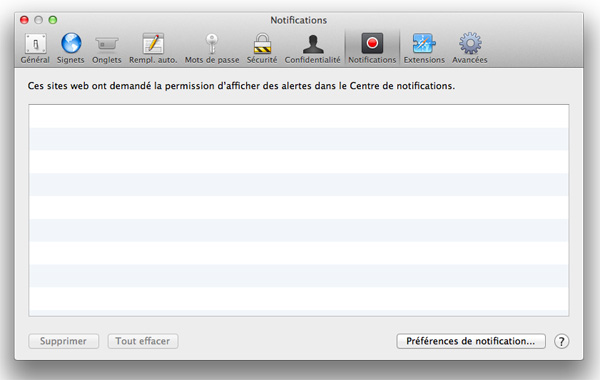This screenshot has height=380, width=600.
Task: Open the Général preferences pane
Action: [x=35, y=48]
